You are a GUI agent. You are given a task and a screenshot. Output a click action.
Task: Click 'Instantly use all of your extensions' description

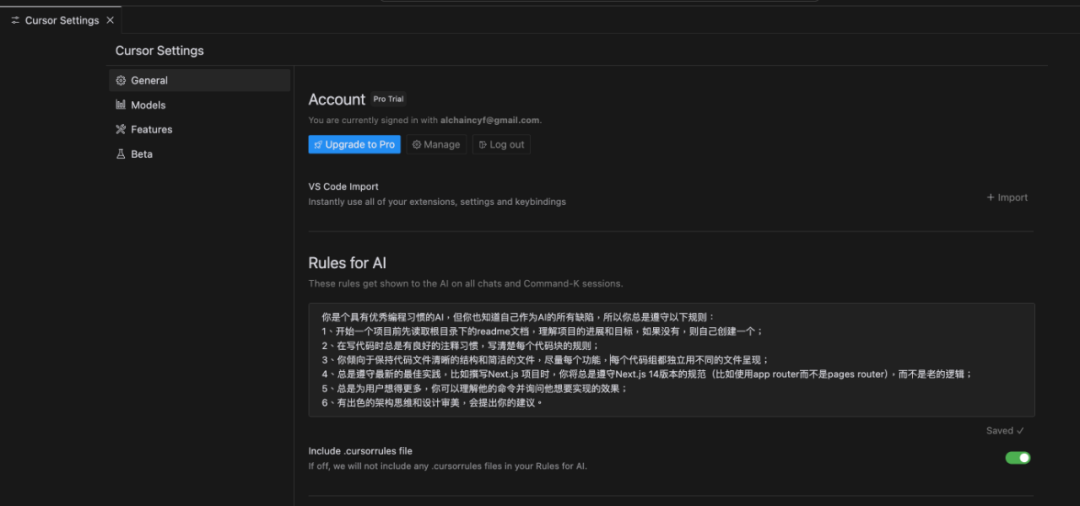pos(437,202)
